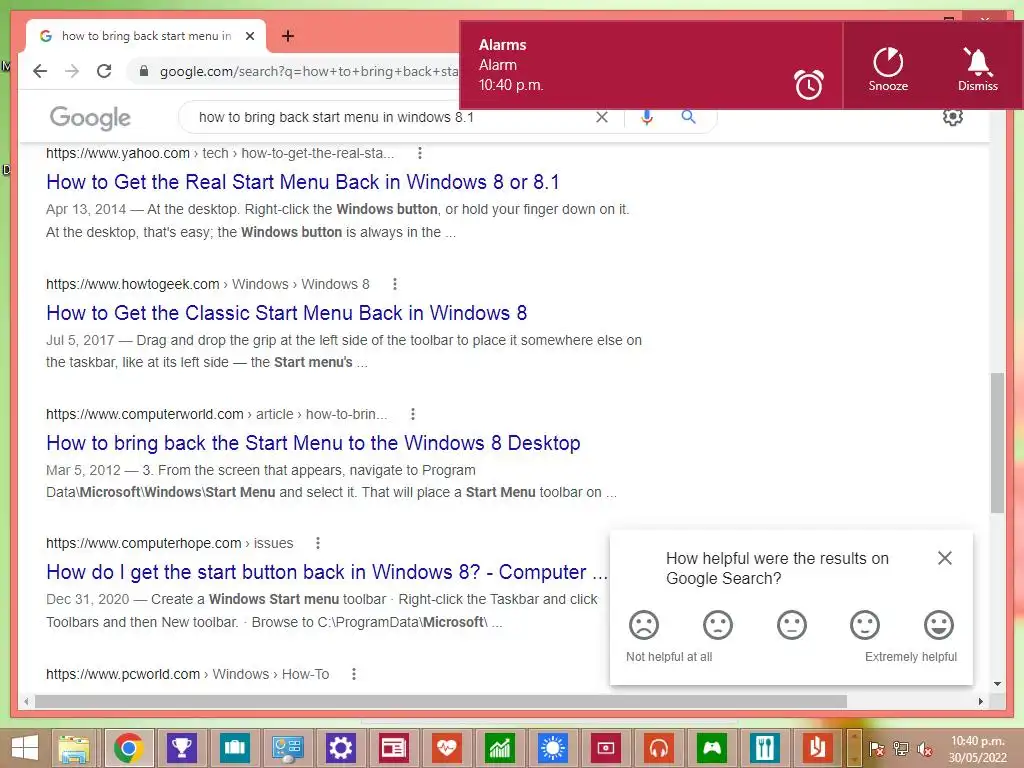Go back to the previous page
The image size is (1024, 768).
point(40,71)
